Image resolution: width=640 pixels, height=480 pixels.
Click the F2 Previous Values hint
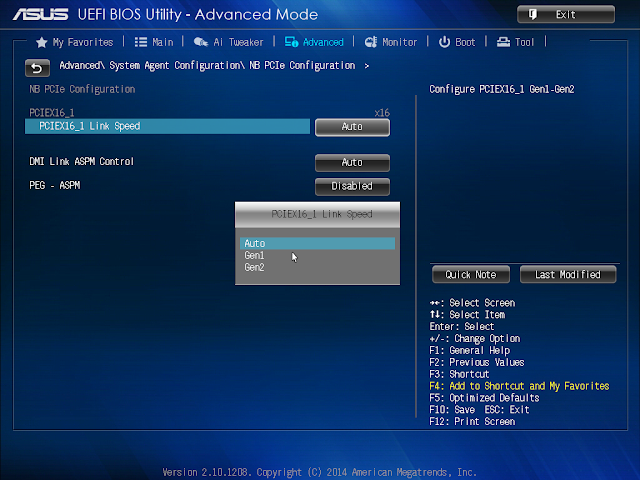477,362
